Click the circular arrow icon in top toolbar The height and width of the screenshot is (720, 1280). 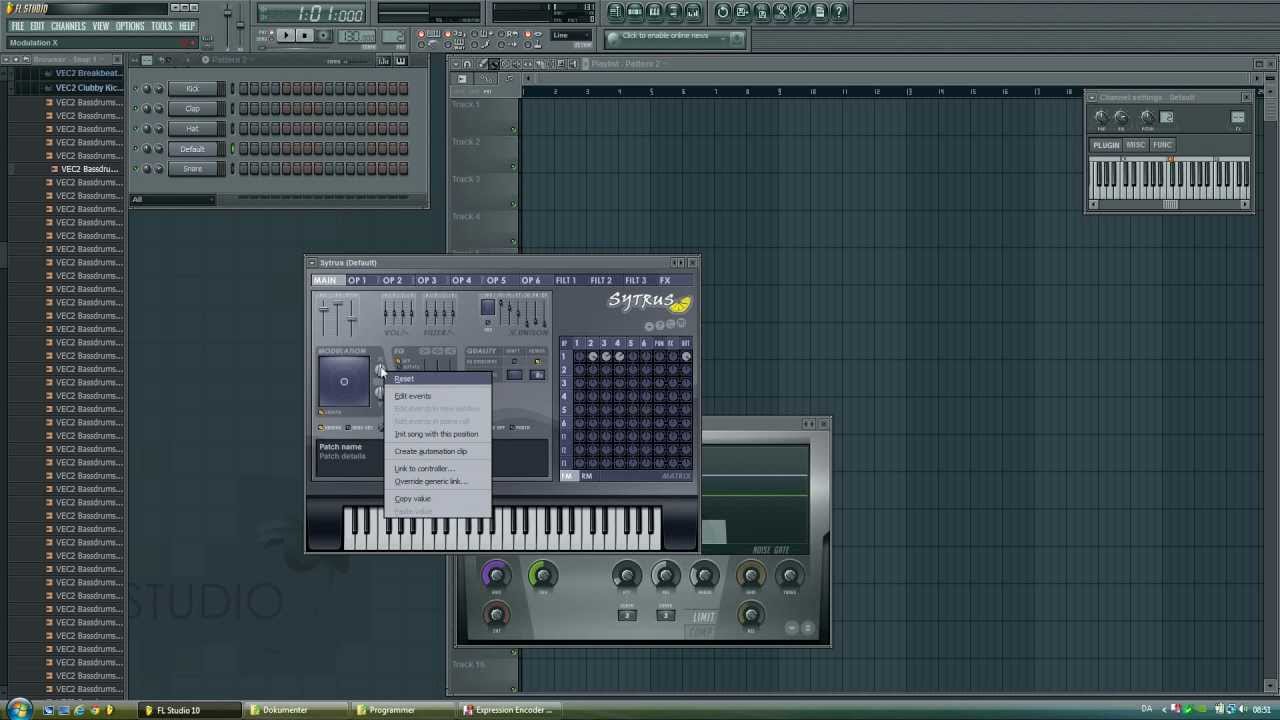point(723,12)
